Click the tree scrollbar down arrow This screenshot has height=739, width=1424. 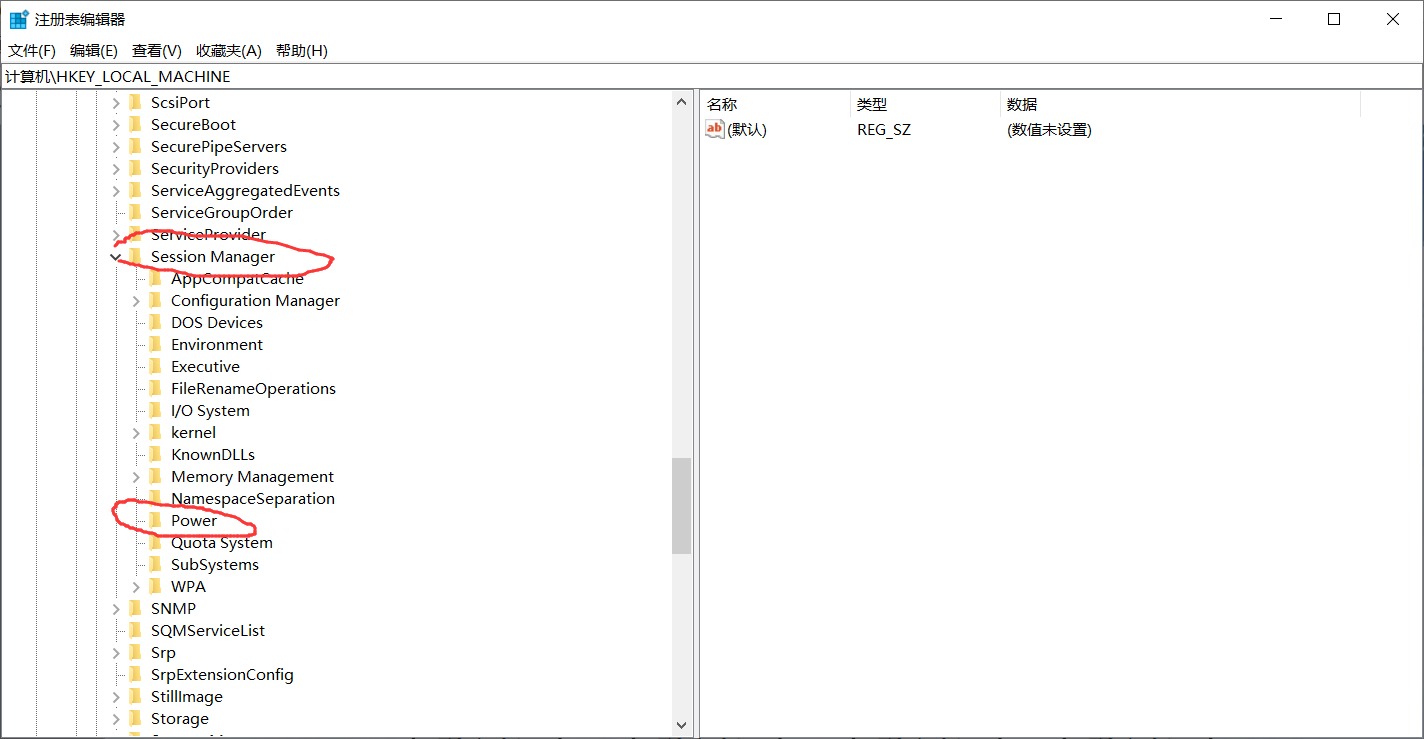682,724
